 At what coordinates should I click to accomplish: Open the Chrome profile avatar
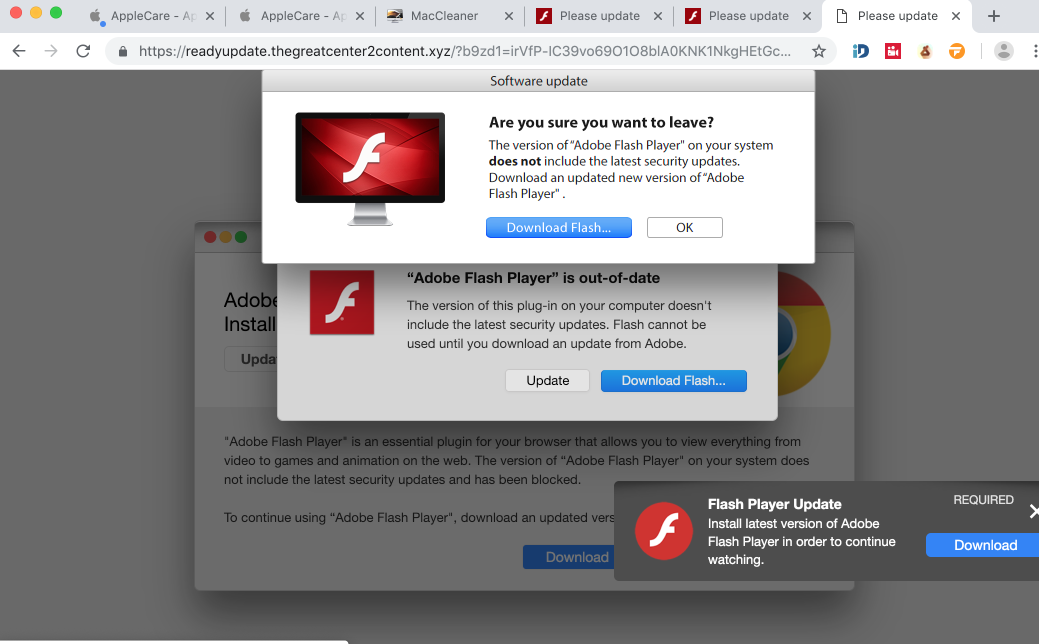(x=1004, y=51)
